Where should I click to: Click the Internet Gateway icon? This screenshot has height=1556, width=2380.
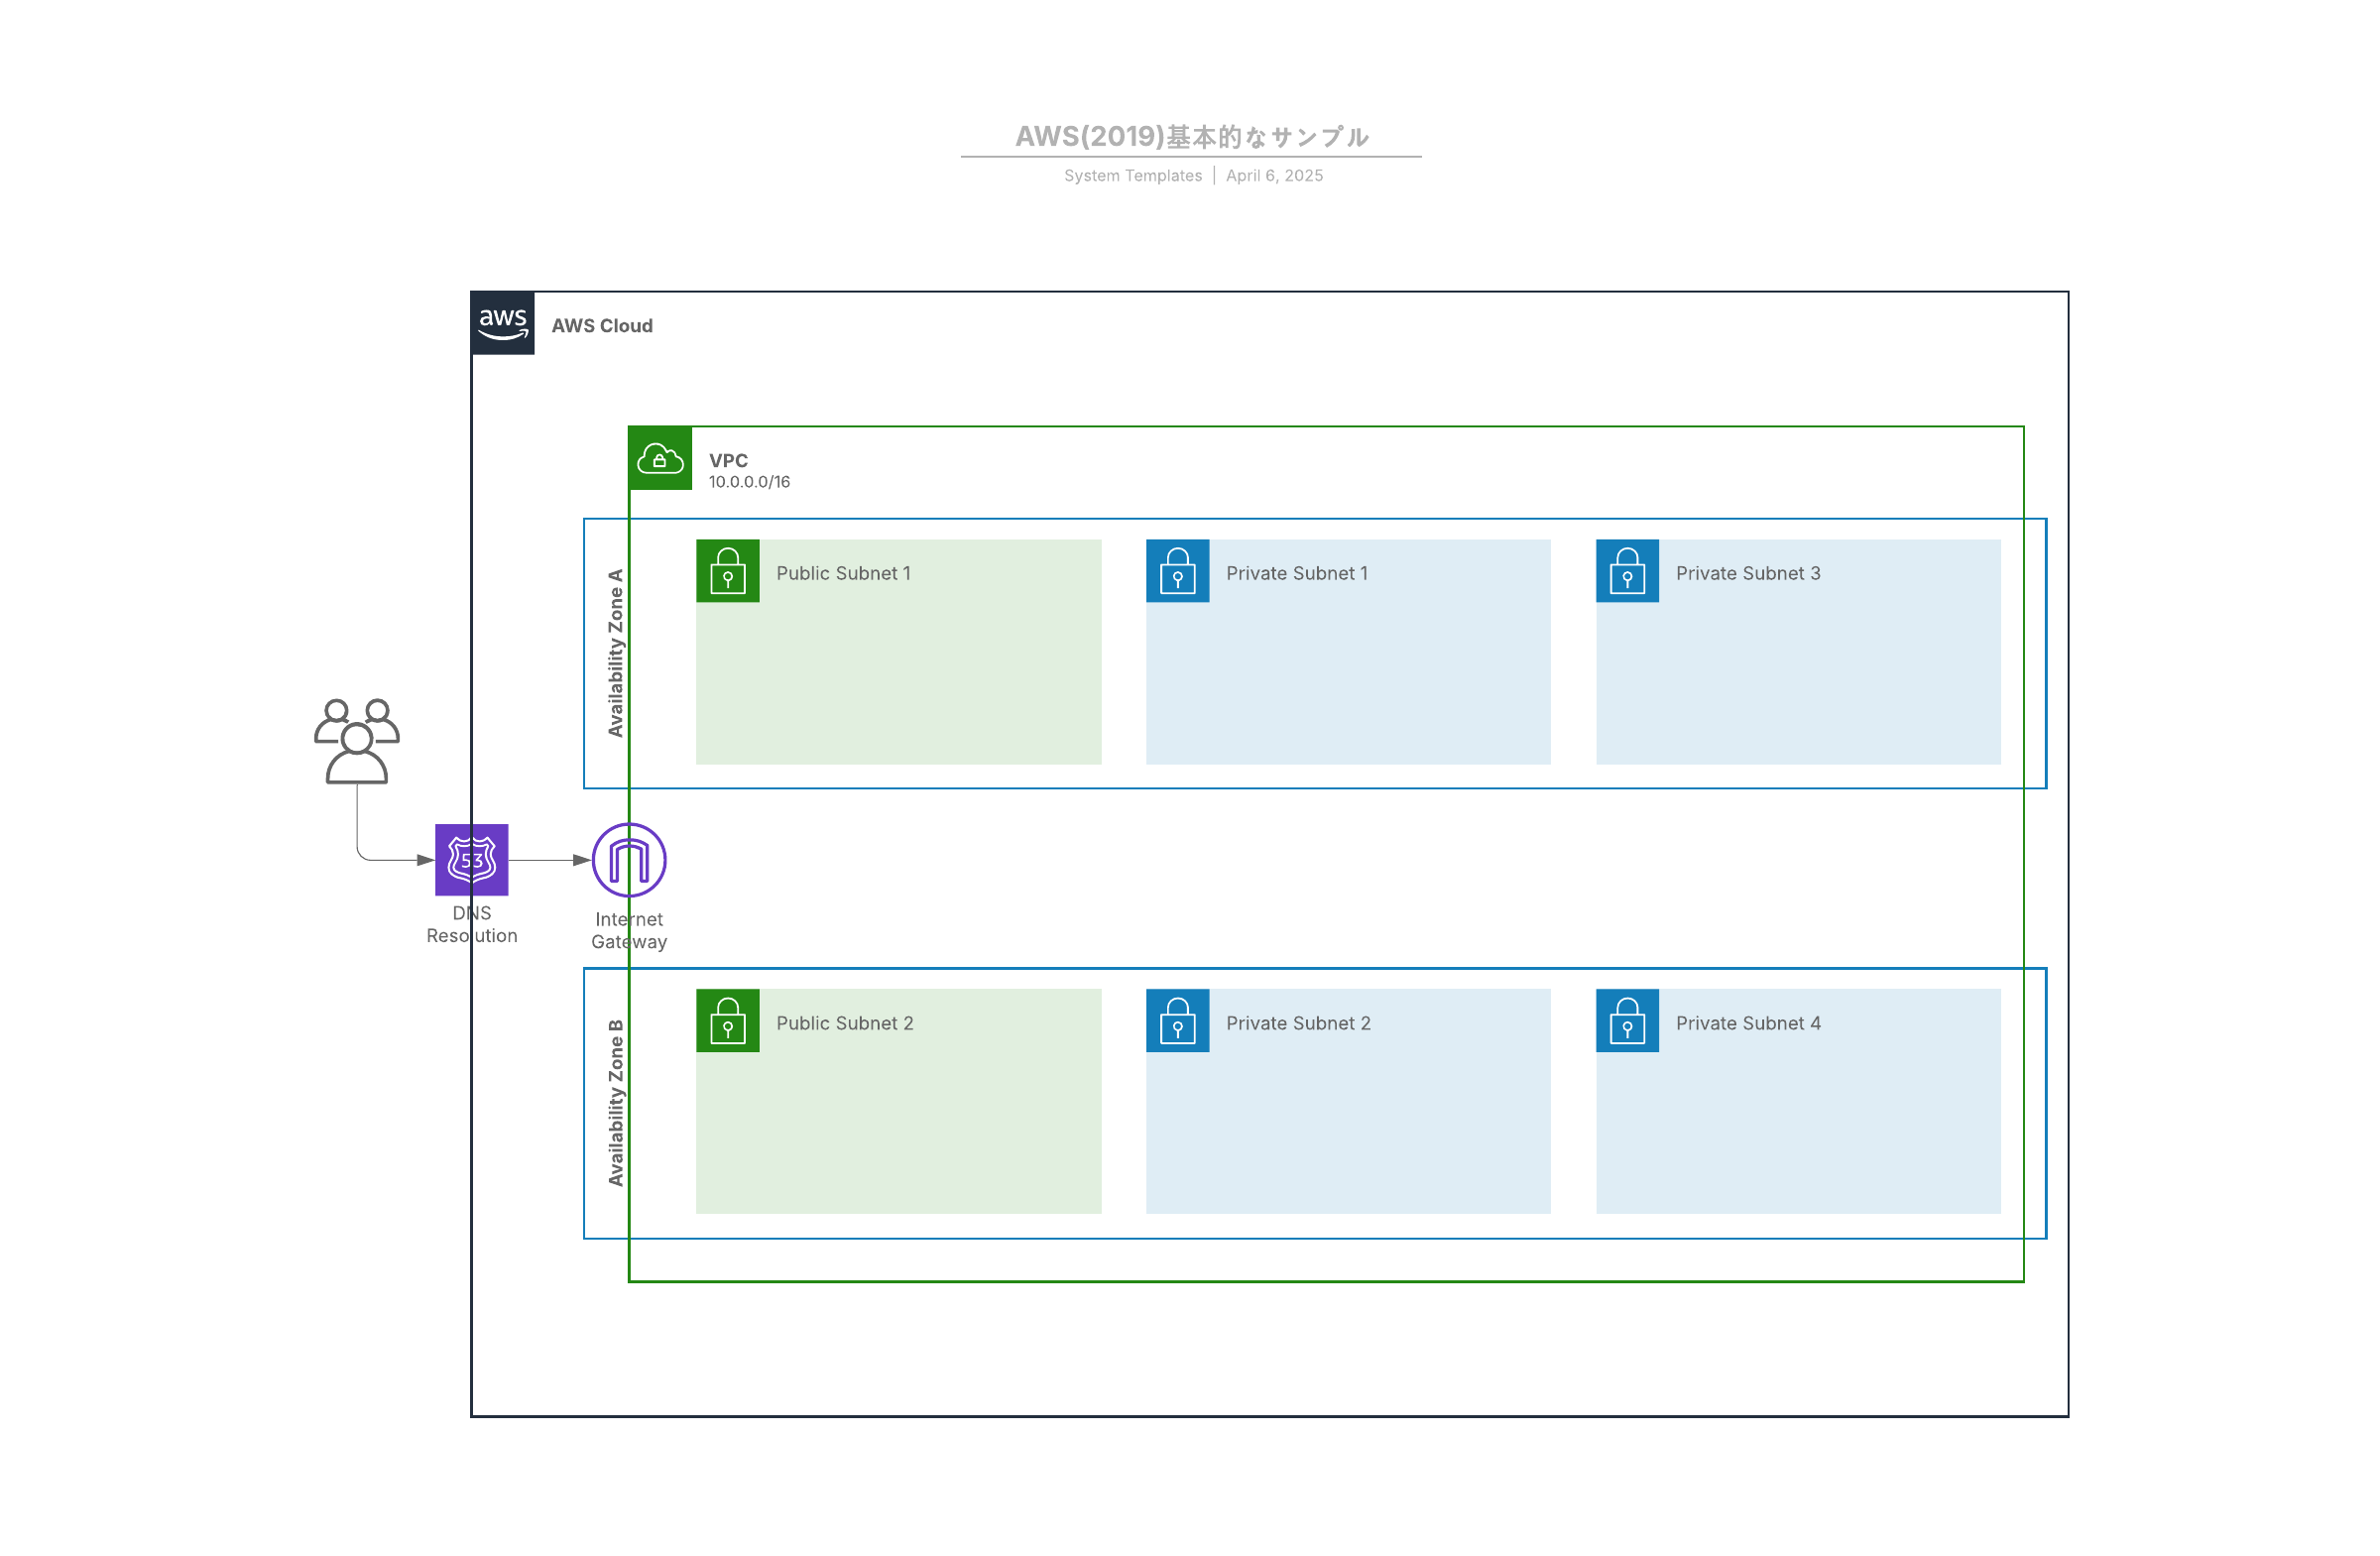pos(629,859)
